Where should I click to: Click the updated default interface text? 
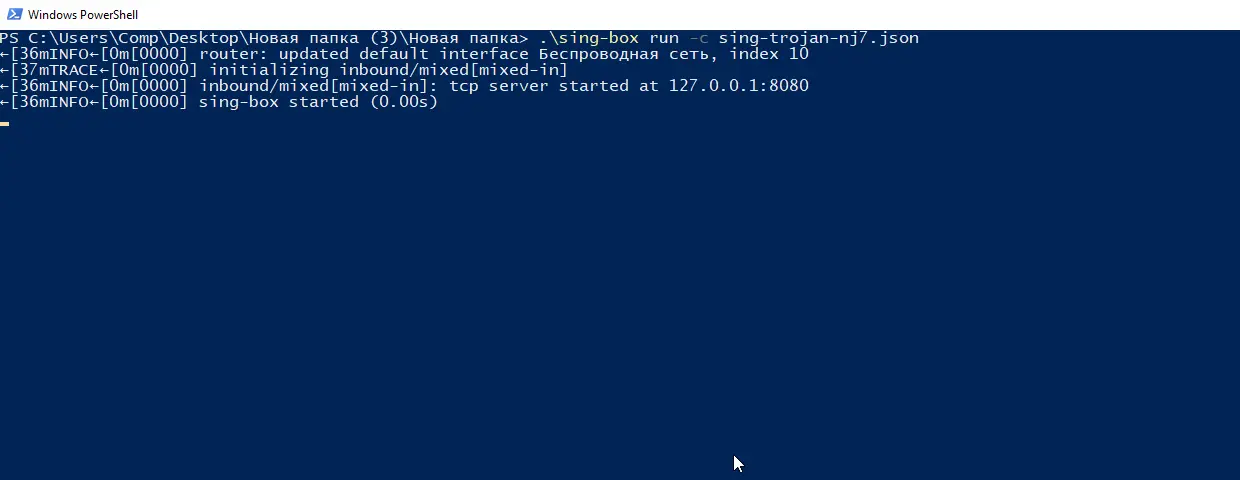(x=403, y=54)
